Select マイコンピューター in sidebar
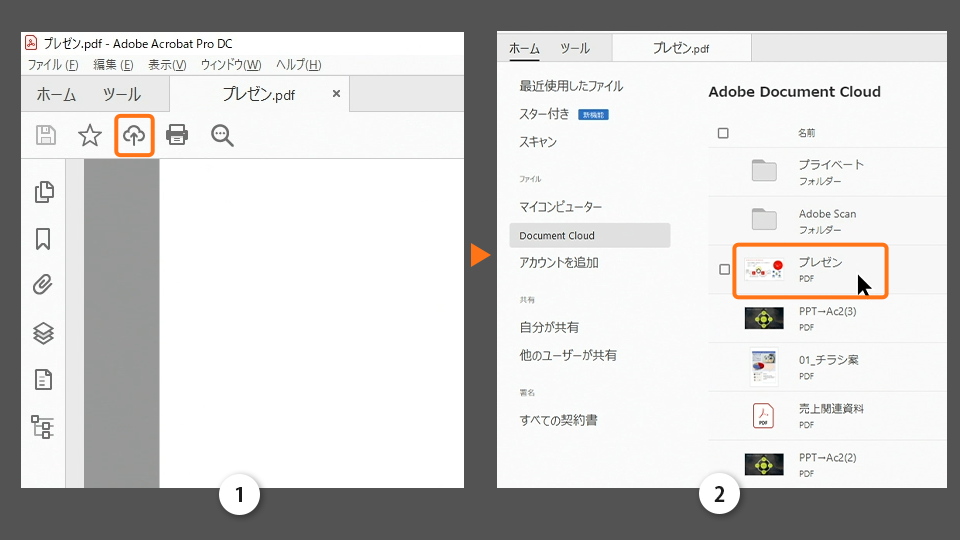Viewport: 960px width, 540px height. point(561,207)
